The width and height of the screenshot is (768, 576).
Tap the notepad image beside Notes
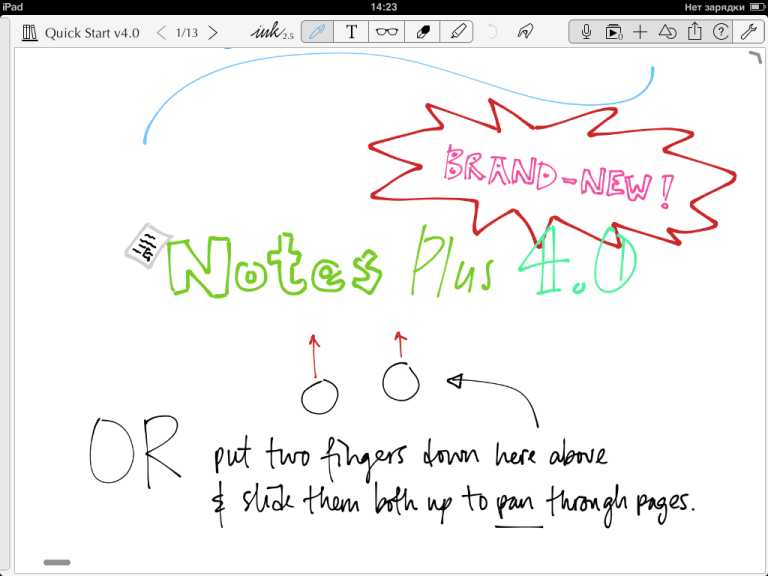[147, 245]
